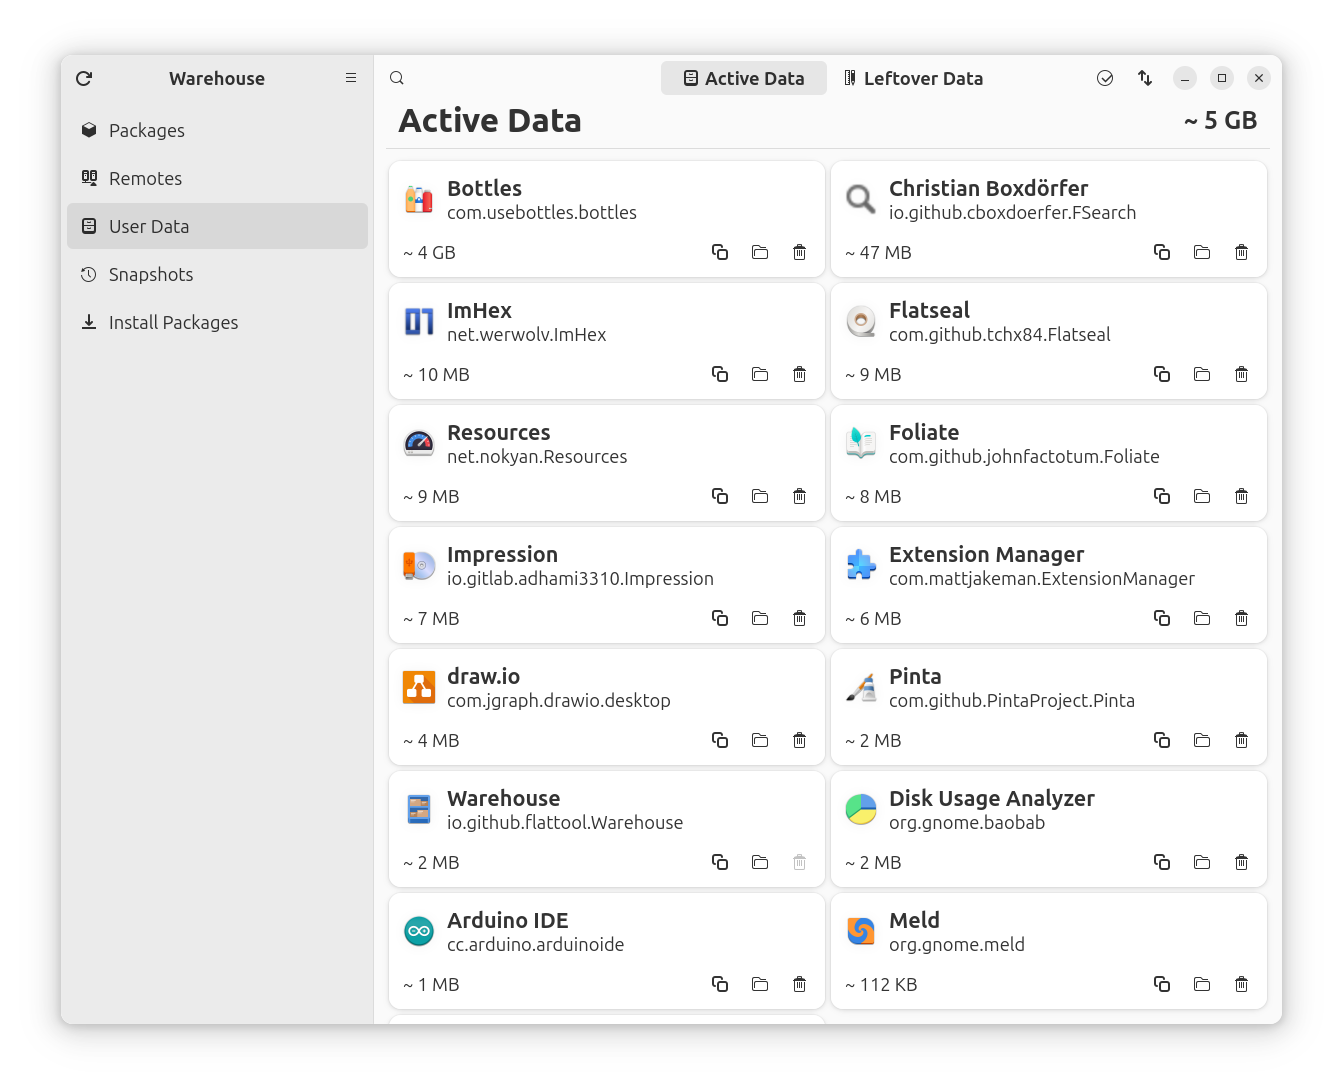The image size is (1343, 1091).
Task: Click the ~ 112 KB size text
Action: [x=881, y=985]
